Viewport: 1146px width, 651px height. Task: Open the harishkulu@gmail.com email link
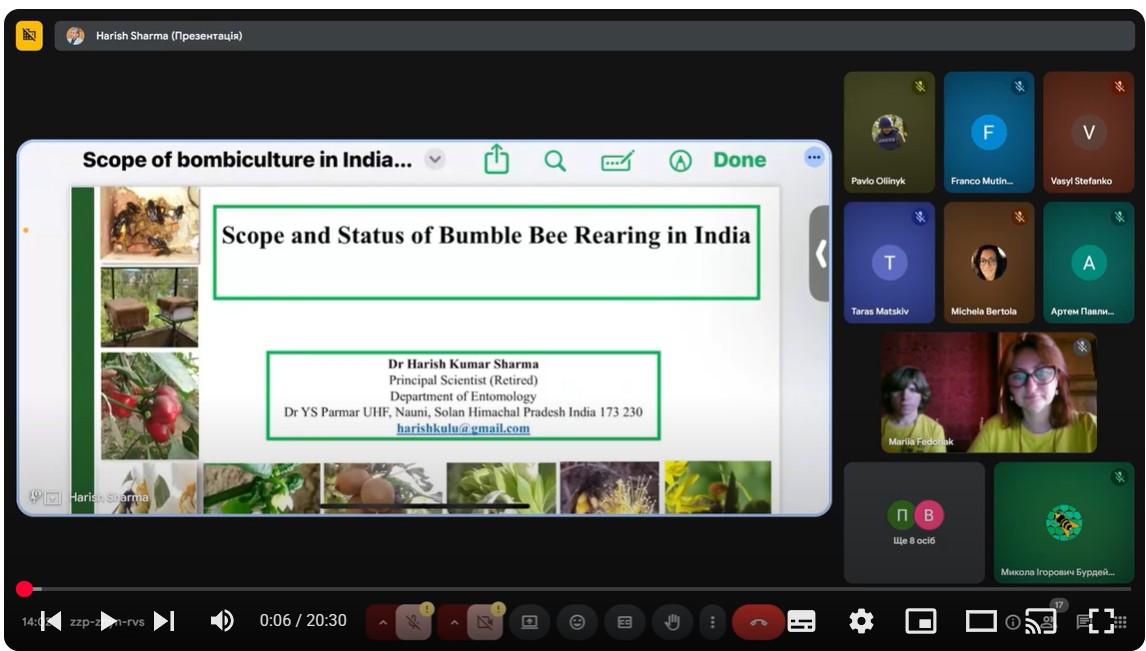click(463, 428)
